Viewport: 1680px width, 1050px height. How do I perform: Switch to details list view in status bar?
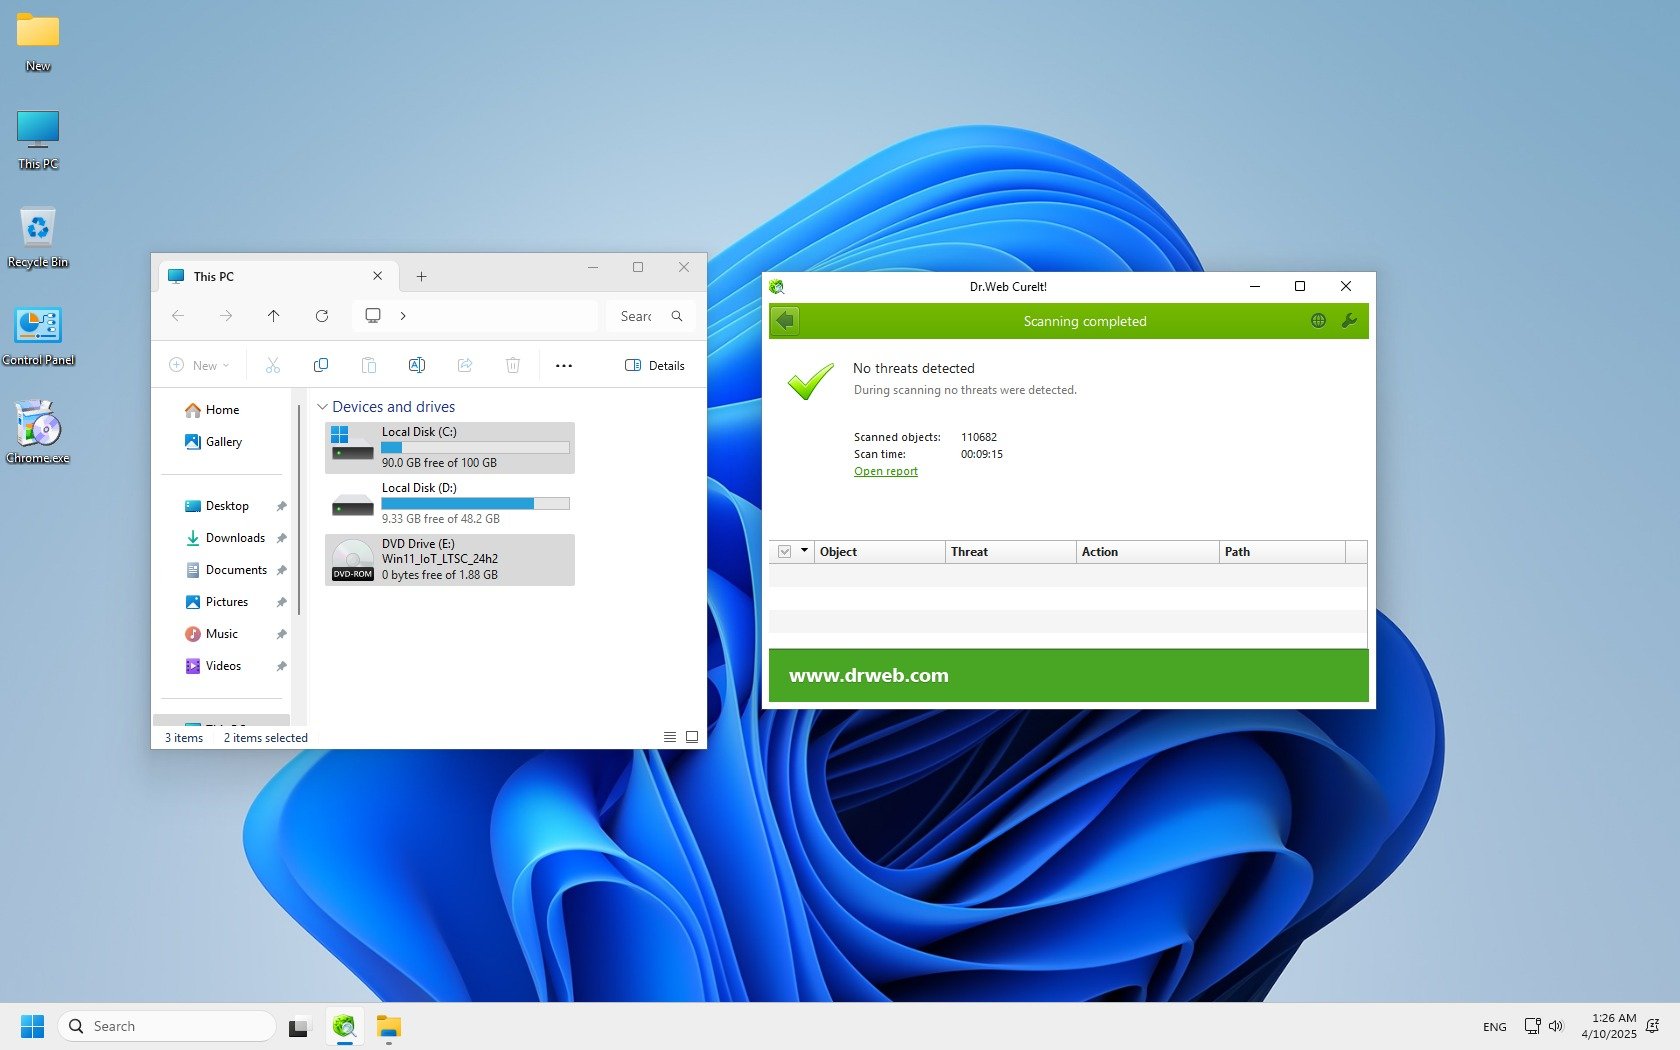pos(670,737)
